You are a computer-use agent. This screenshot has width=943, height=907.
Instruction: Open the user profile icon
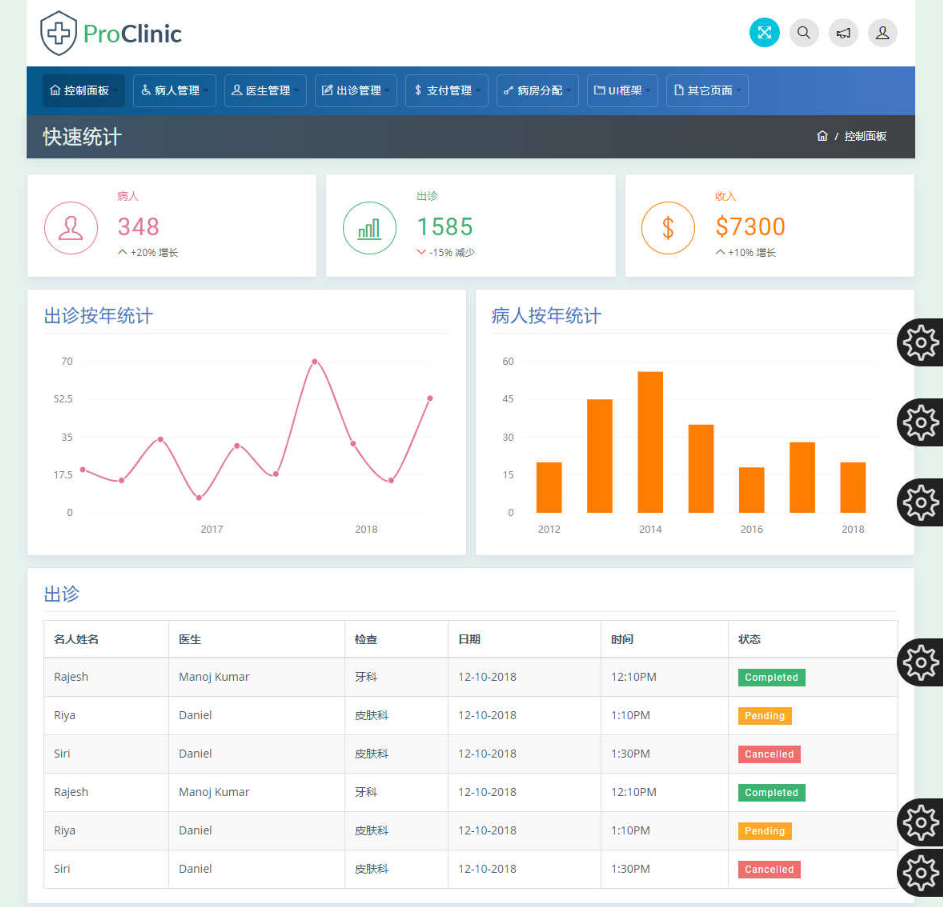882,32
